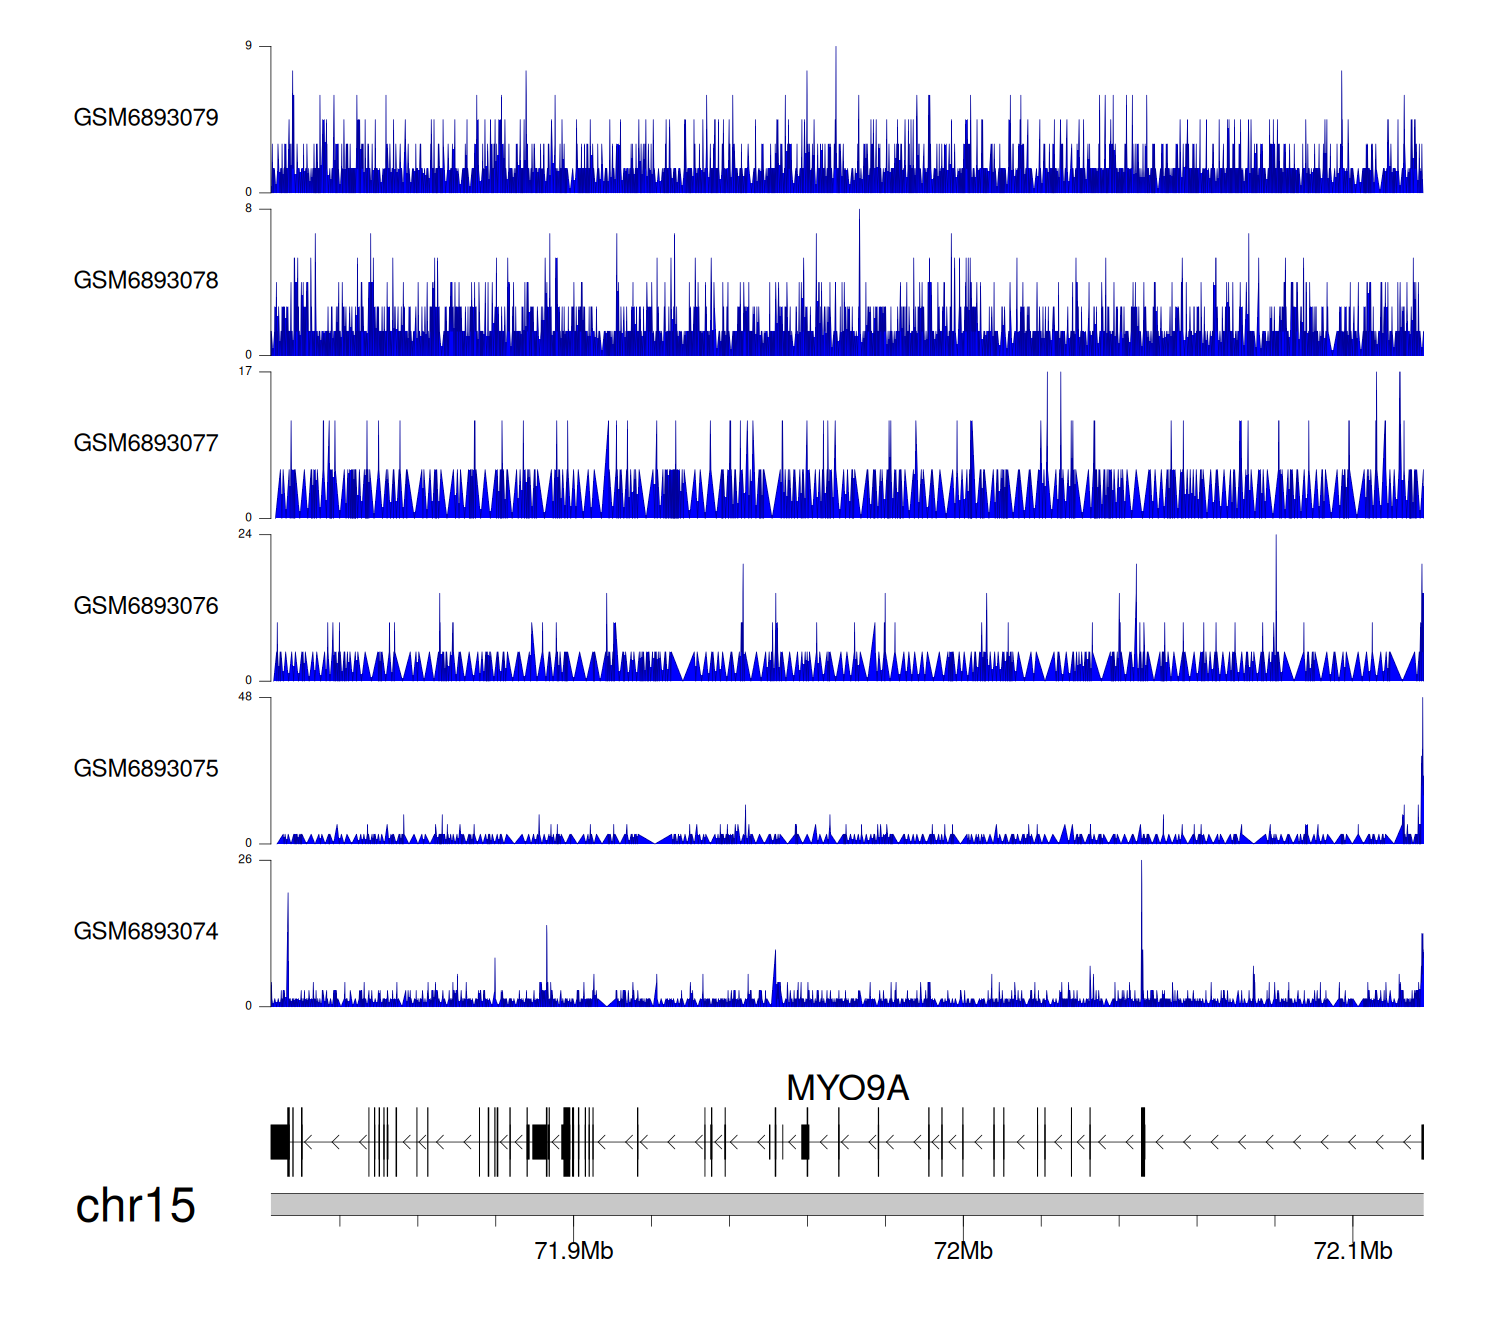1500x1320 pixels.
Task: Click the MYO9A gene name label
Action: pyautogui.click(x=847, y=1088)
